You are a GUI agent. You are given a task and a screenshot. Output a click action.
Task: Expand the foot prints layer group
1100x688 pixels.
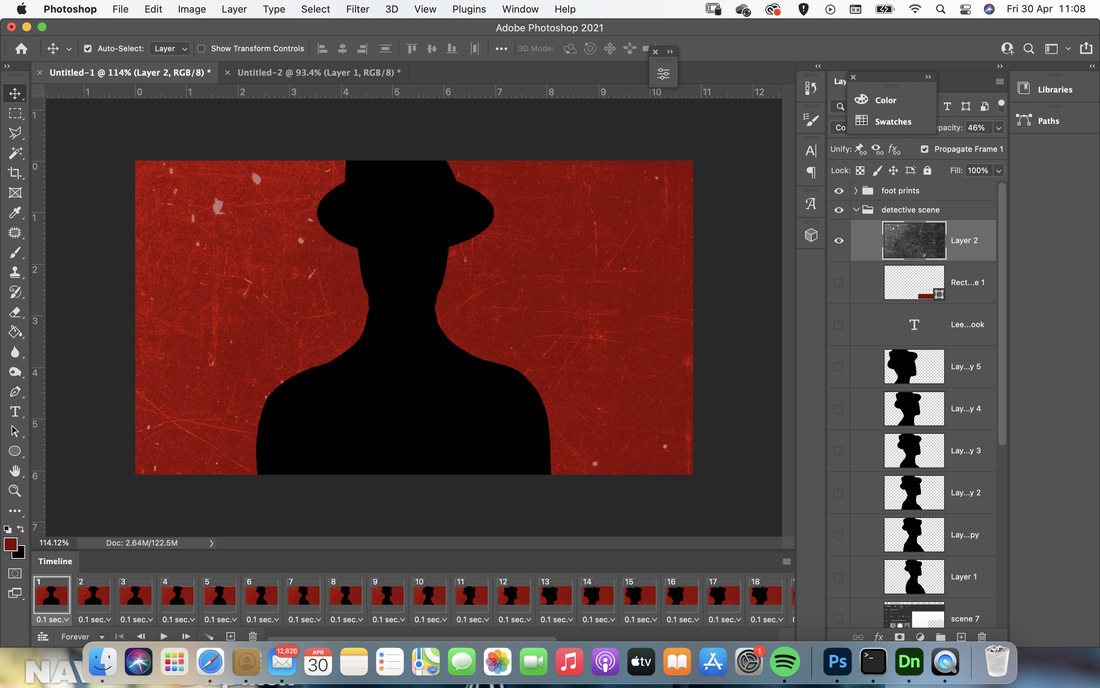point(856,191)
